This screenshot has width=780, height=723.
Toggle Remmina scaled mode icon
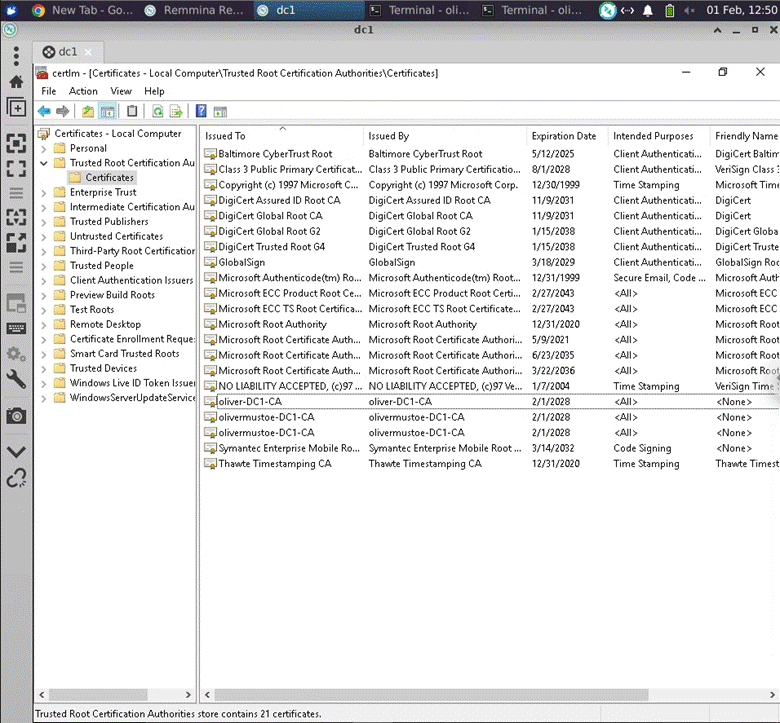(16, 242)
